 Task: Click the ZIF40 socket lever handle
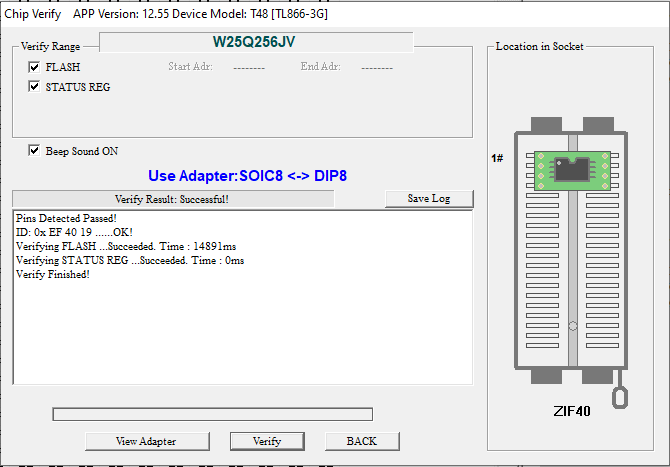tap(620, 397)
